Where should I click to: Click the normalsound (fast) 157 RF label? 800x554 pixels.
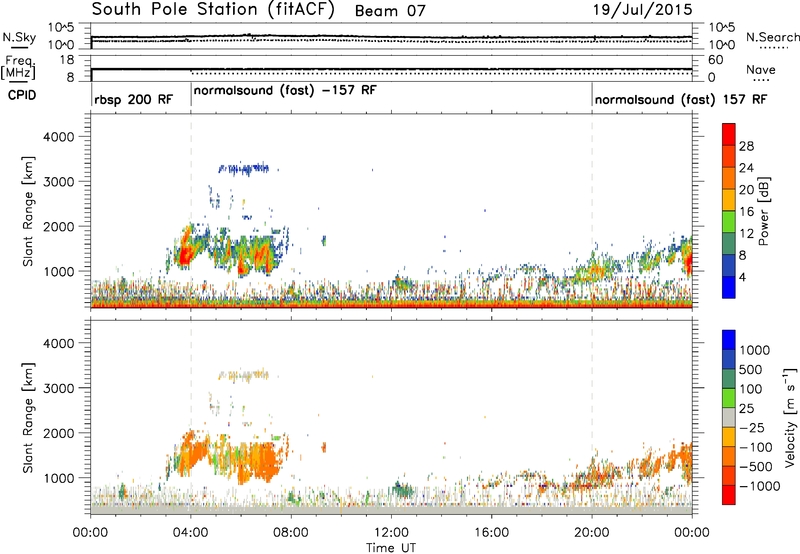[x=680, y=99]
